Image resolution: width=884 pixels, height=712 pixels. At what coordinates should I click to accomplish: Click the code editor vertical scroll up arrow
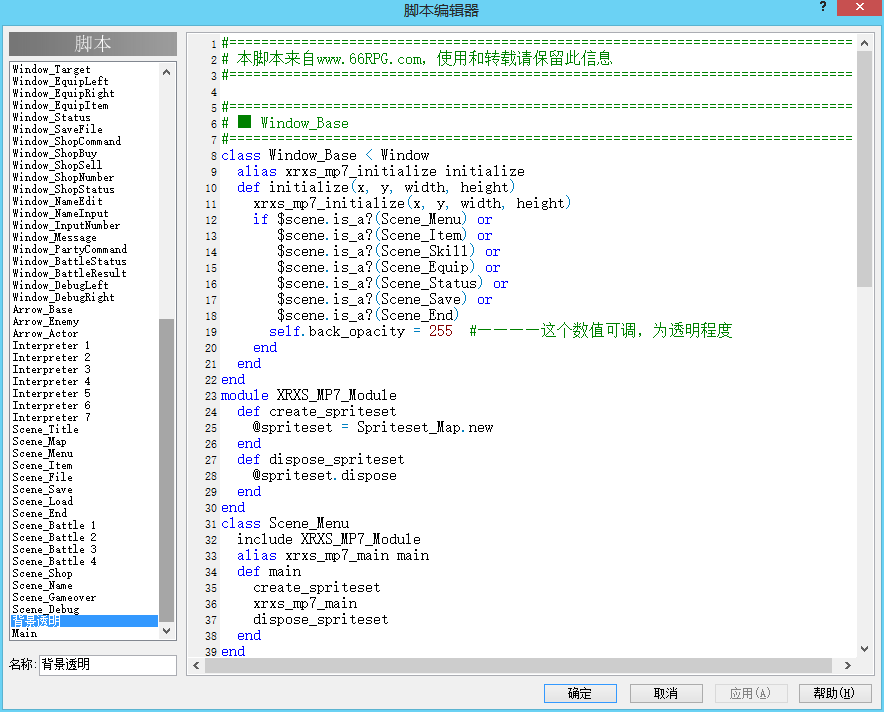864,43
